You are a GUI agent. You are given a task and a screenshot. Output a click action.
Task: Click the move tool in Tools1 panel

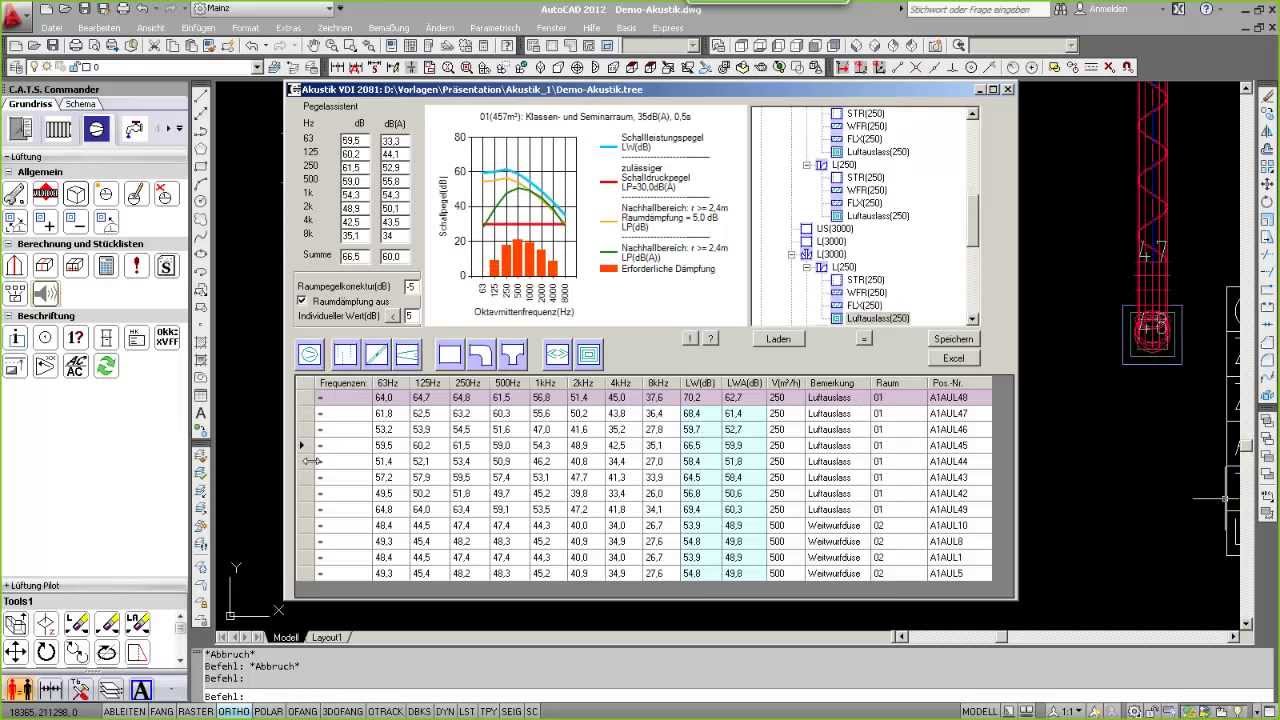click(x=15, y=653)
